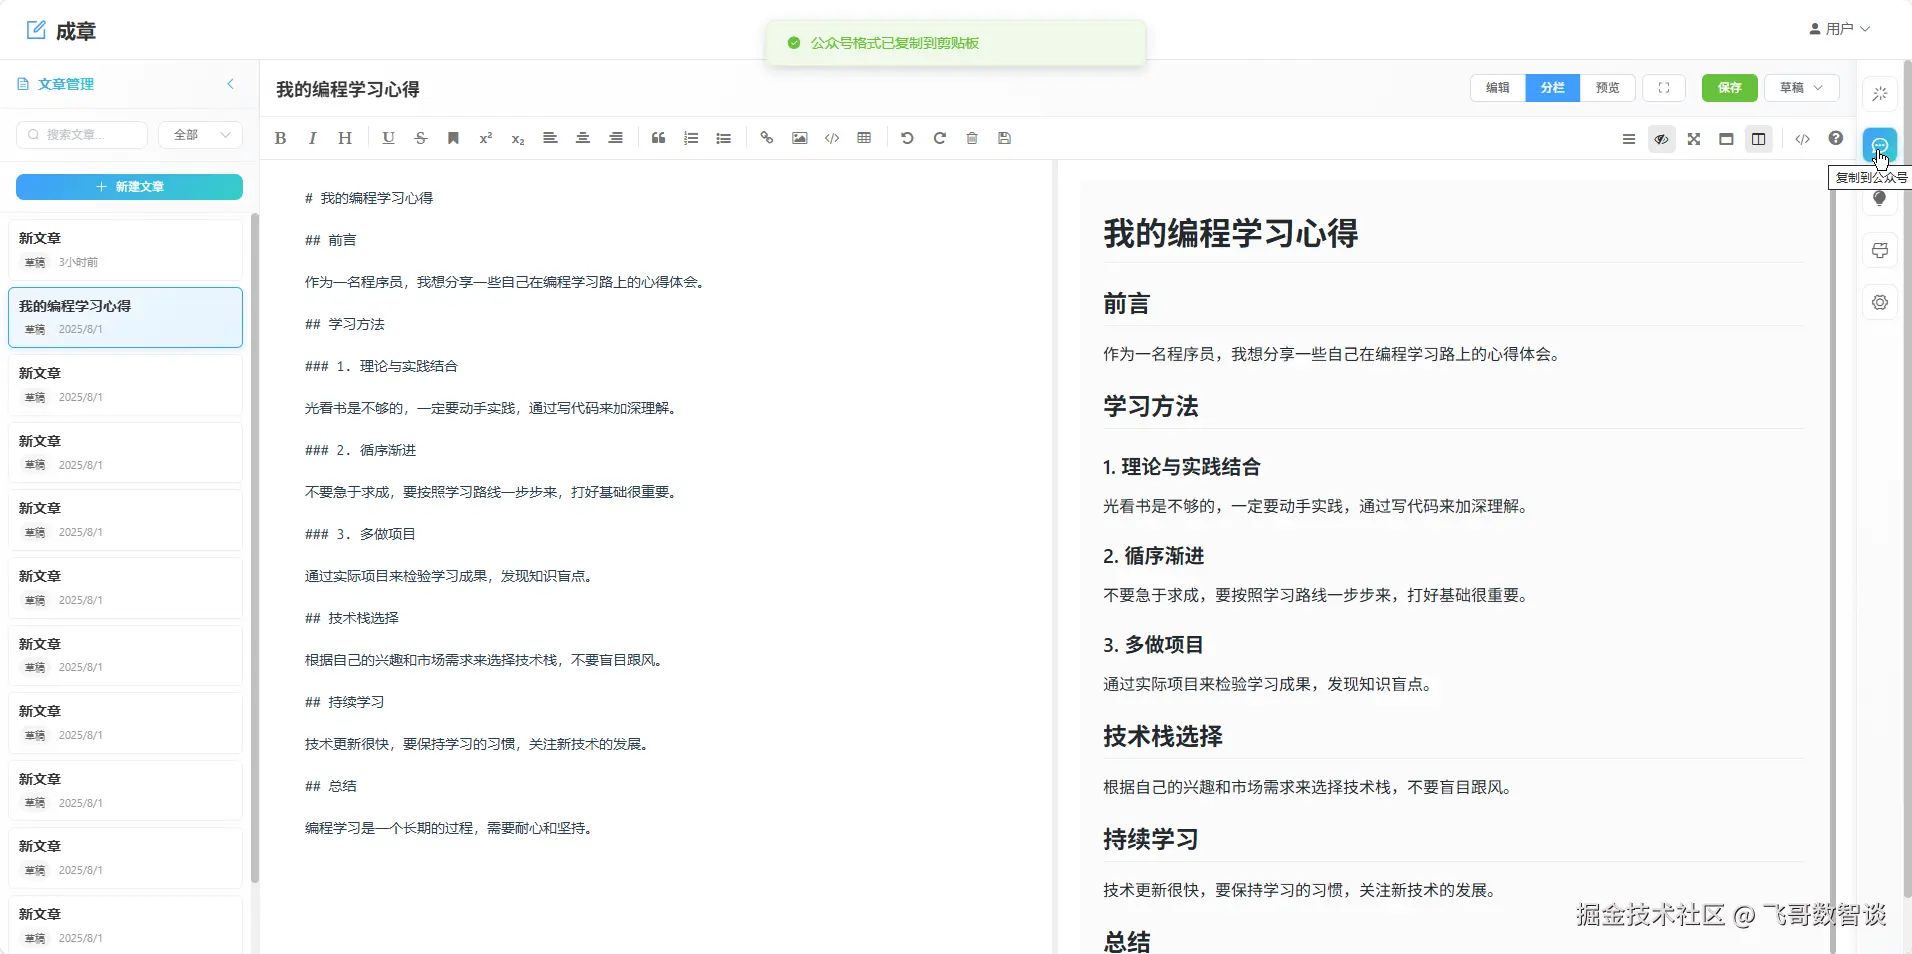Image resolution: width=1912 pixels, height=954 pixels.
Task: Create a new article with 新建文章
Action: coord(129,187)
